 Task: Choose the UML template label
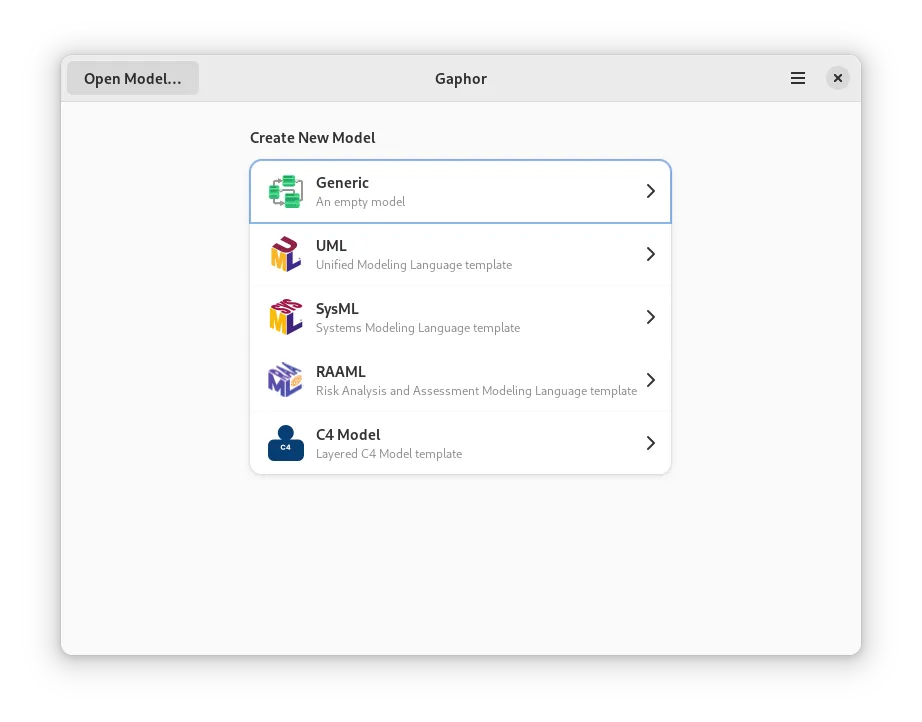pos(331,246)
